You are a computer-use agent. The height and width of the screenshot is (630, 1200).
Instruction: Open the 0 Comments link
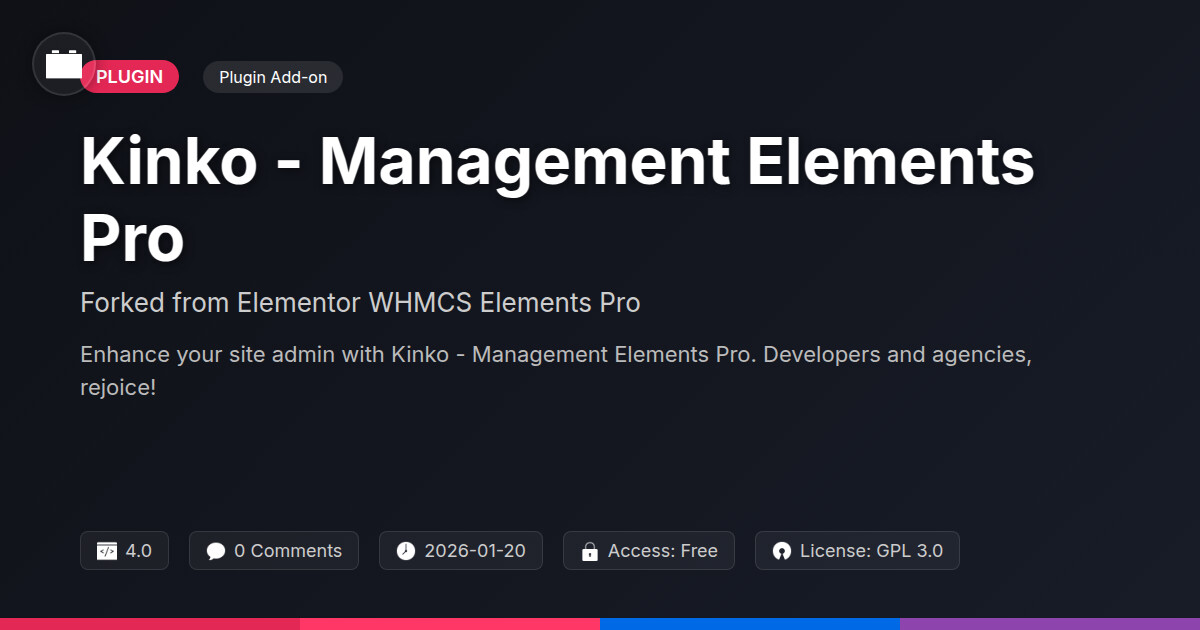[x=288, y=551]
